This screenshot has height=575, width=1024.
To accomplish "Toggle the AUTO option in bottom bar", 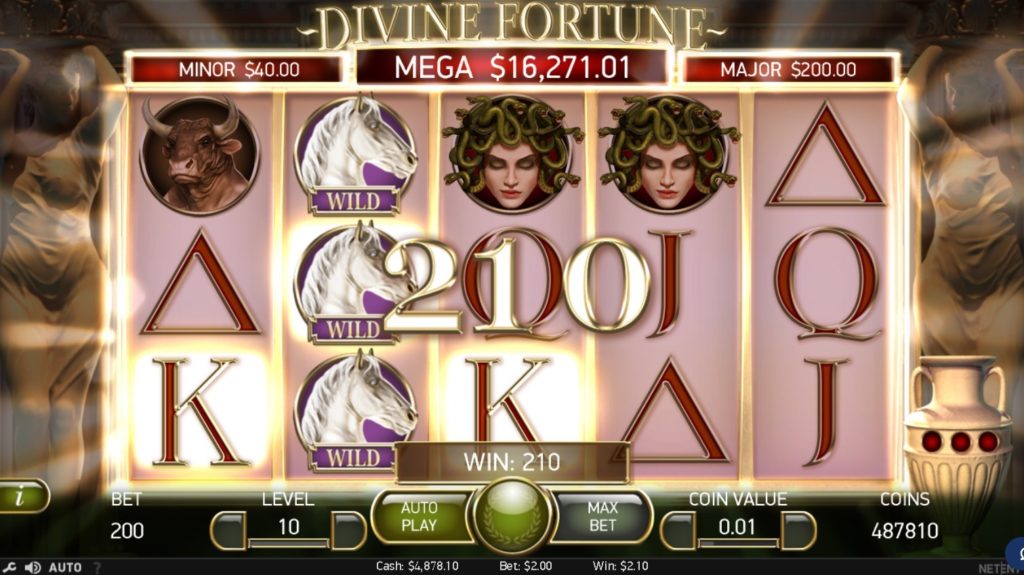I will coord(65,567).
